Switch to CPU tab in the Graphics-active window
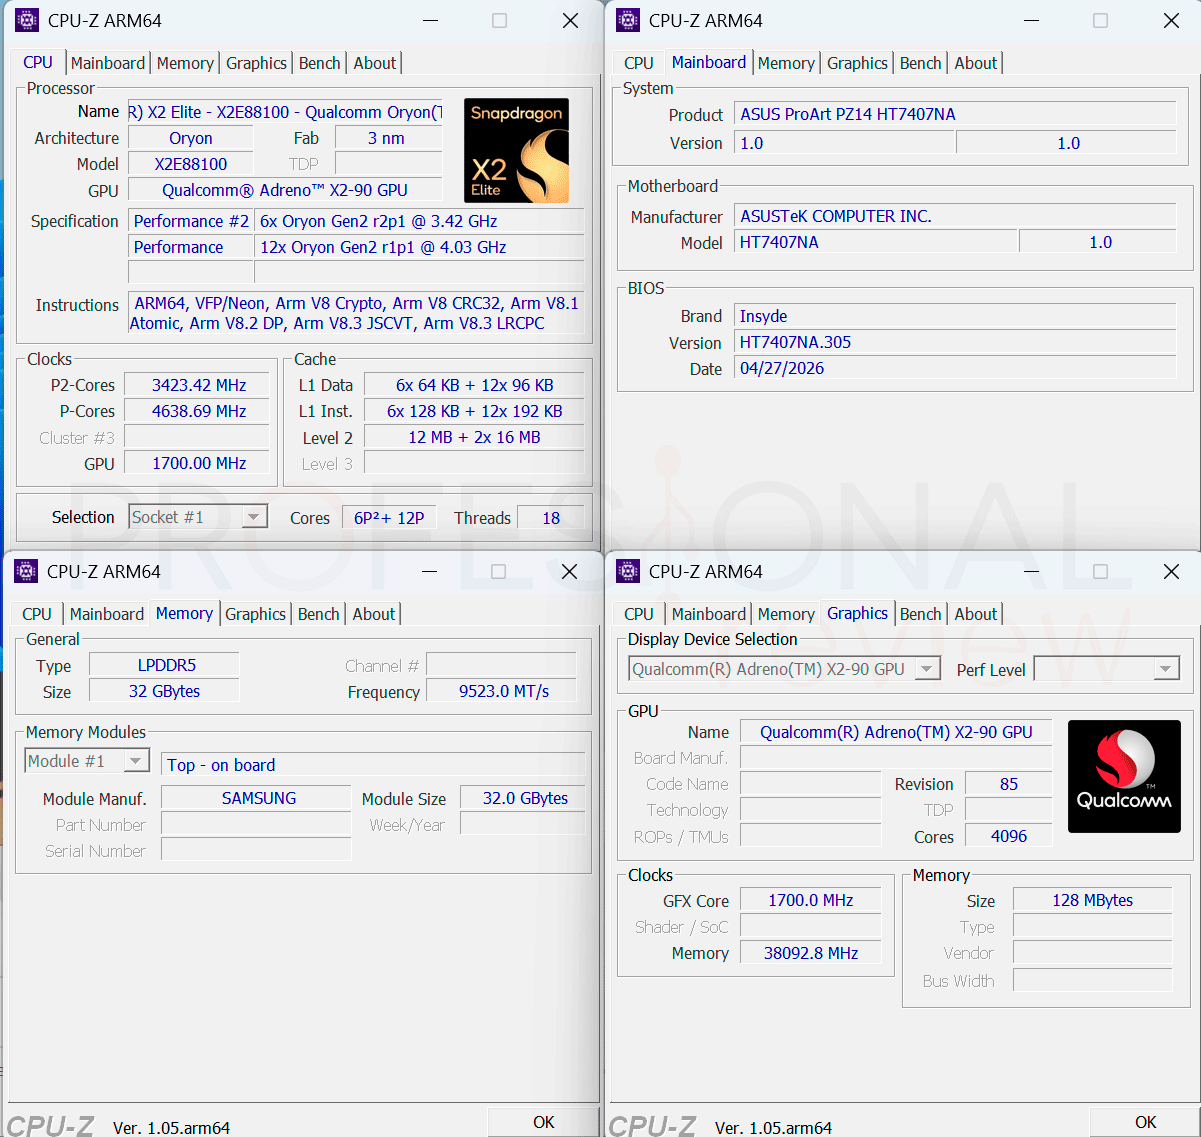Screen dimensions: 1201x1137 coord(638,614)
